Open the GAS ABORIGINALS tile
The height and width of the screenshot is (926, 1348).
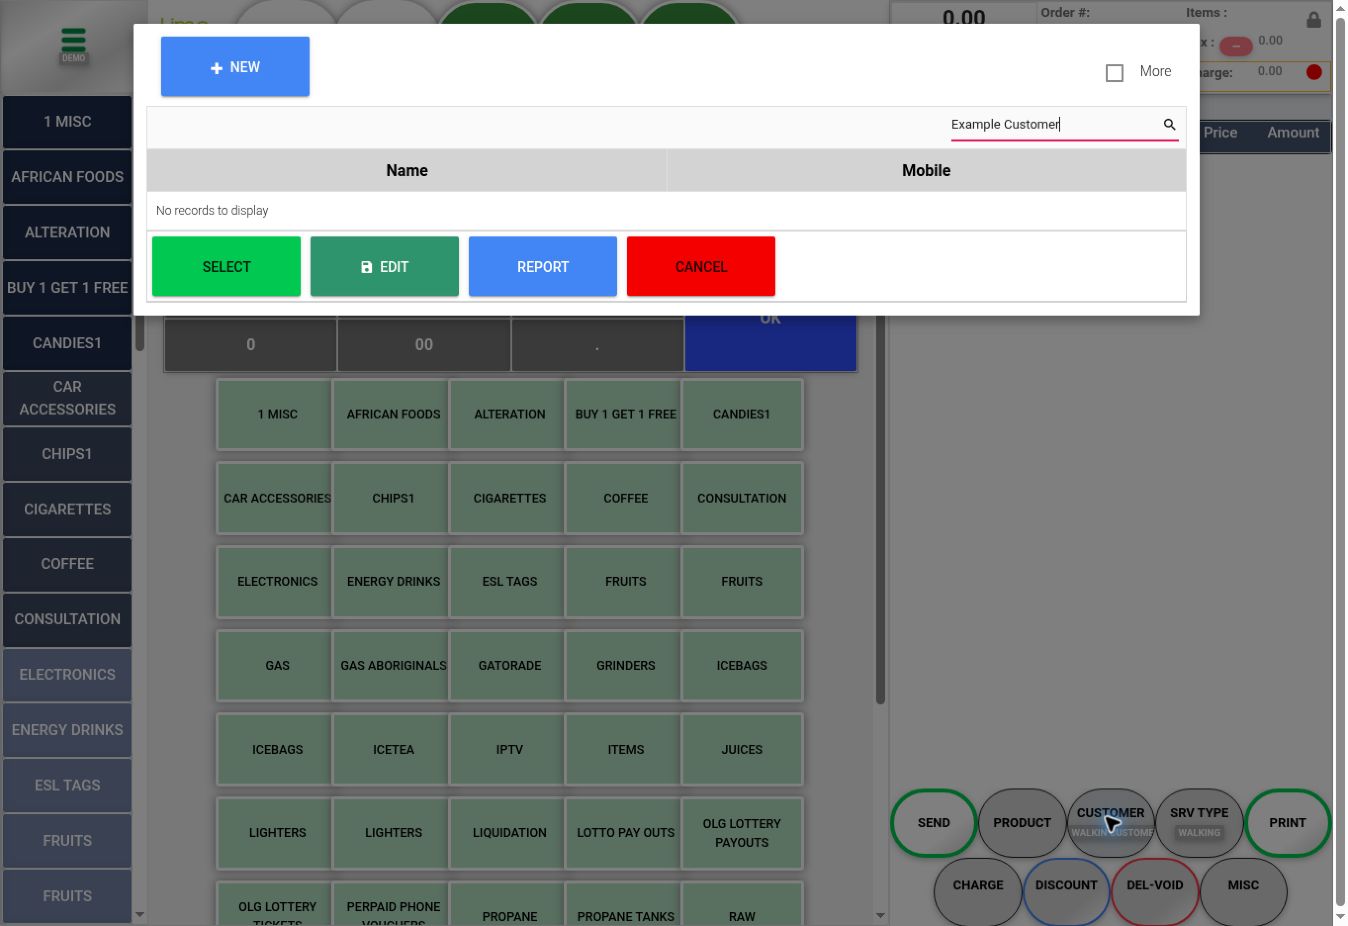(393, 666)
